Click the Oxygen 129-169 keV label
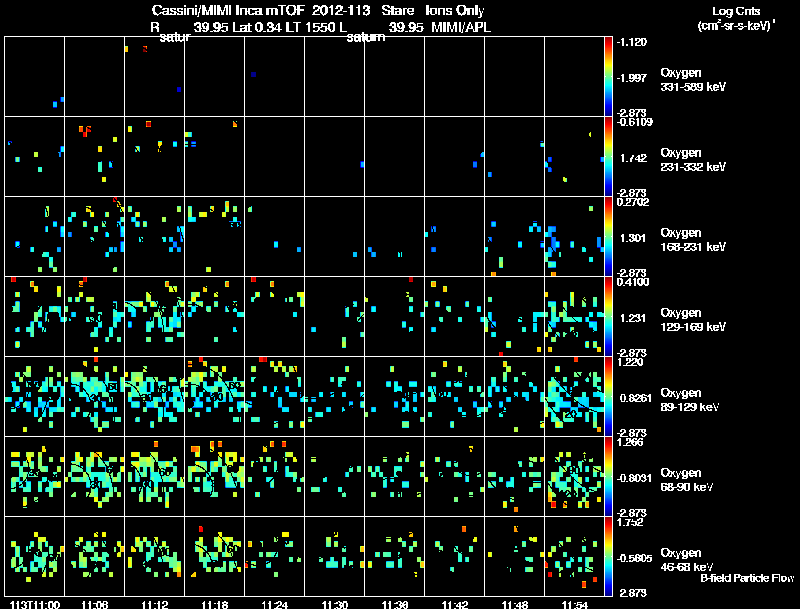 point(693,320)
